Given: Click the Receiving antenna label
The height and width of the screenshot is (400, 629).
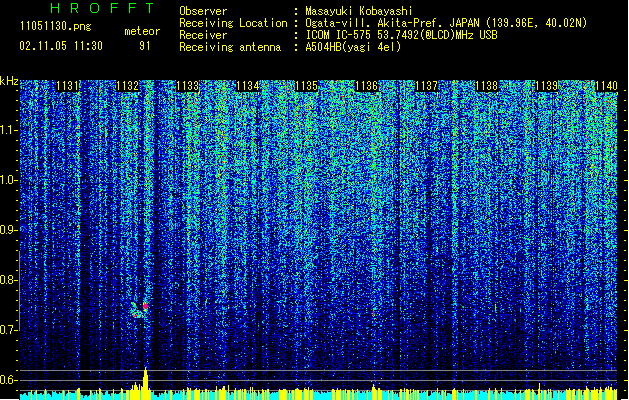Looking at the screenshot, I should point(230,47).
